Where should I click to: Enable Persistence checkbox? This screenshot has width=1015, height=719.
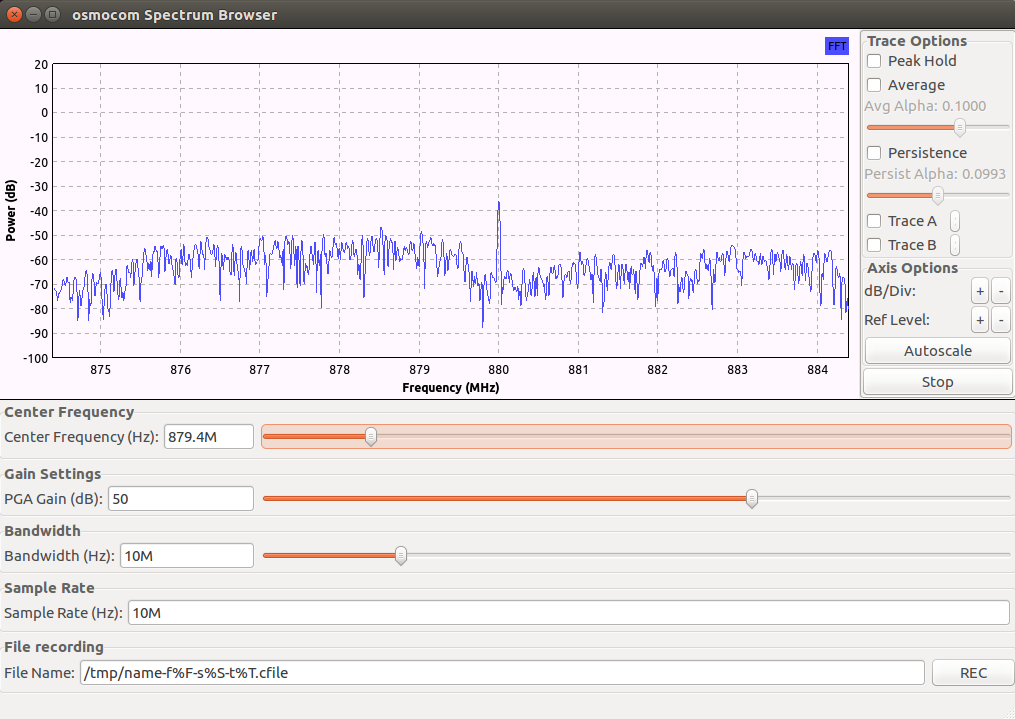(x=874, y=153)
